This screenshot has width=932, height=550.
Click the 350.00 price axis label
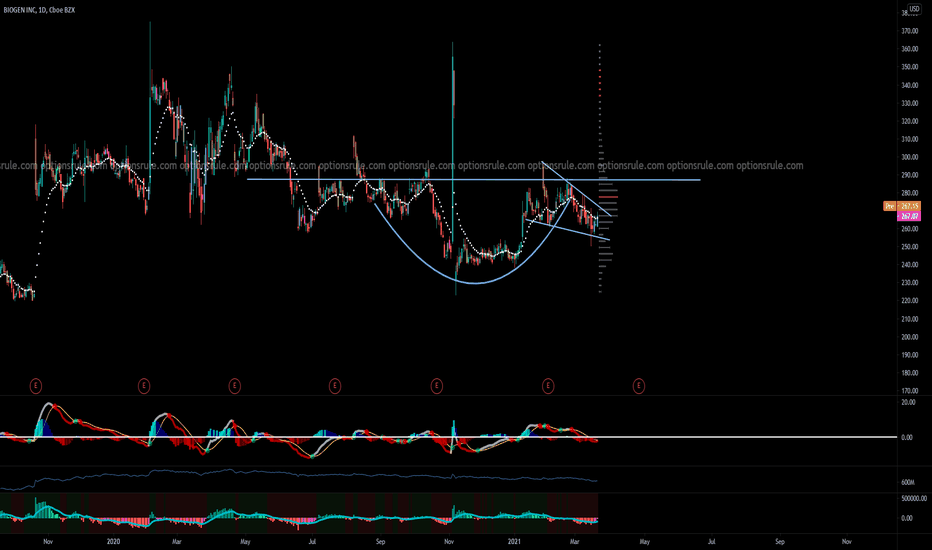[x=910, y=67]
